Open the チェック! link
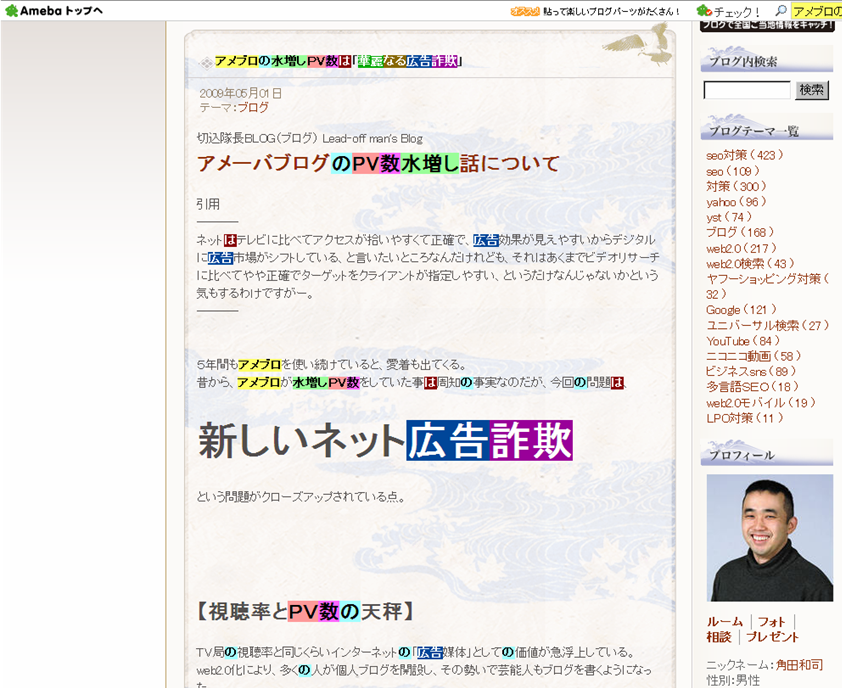This screenshot has width=842, height=688. point(737,11)
